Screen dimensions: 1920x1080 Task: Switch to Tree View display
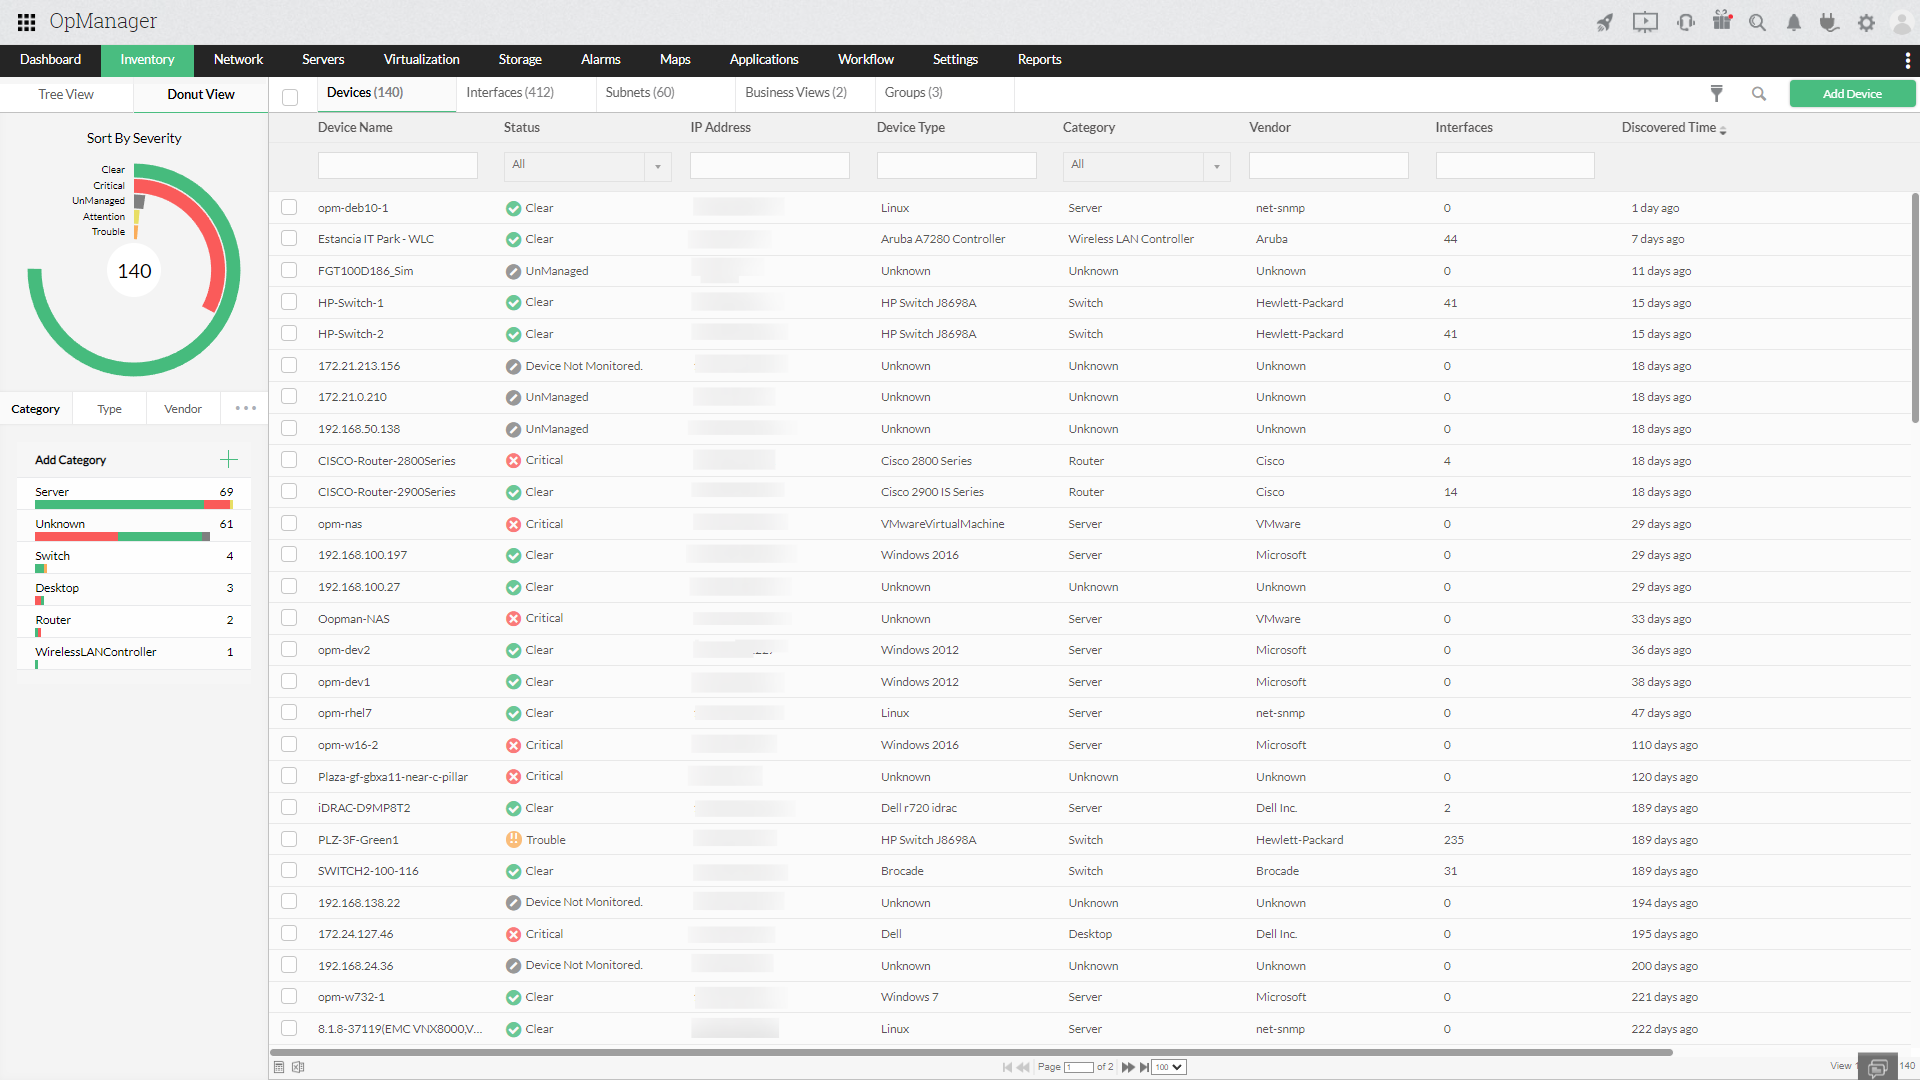[x=67, y=95]
